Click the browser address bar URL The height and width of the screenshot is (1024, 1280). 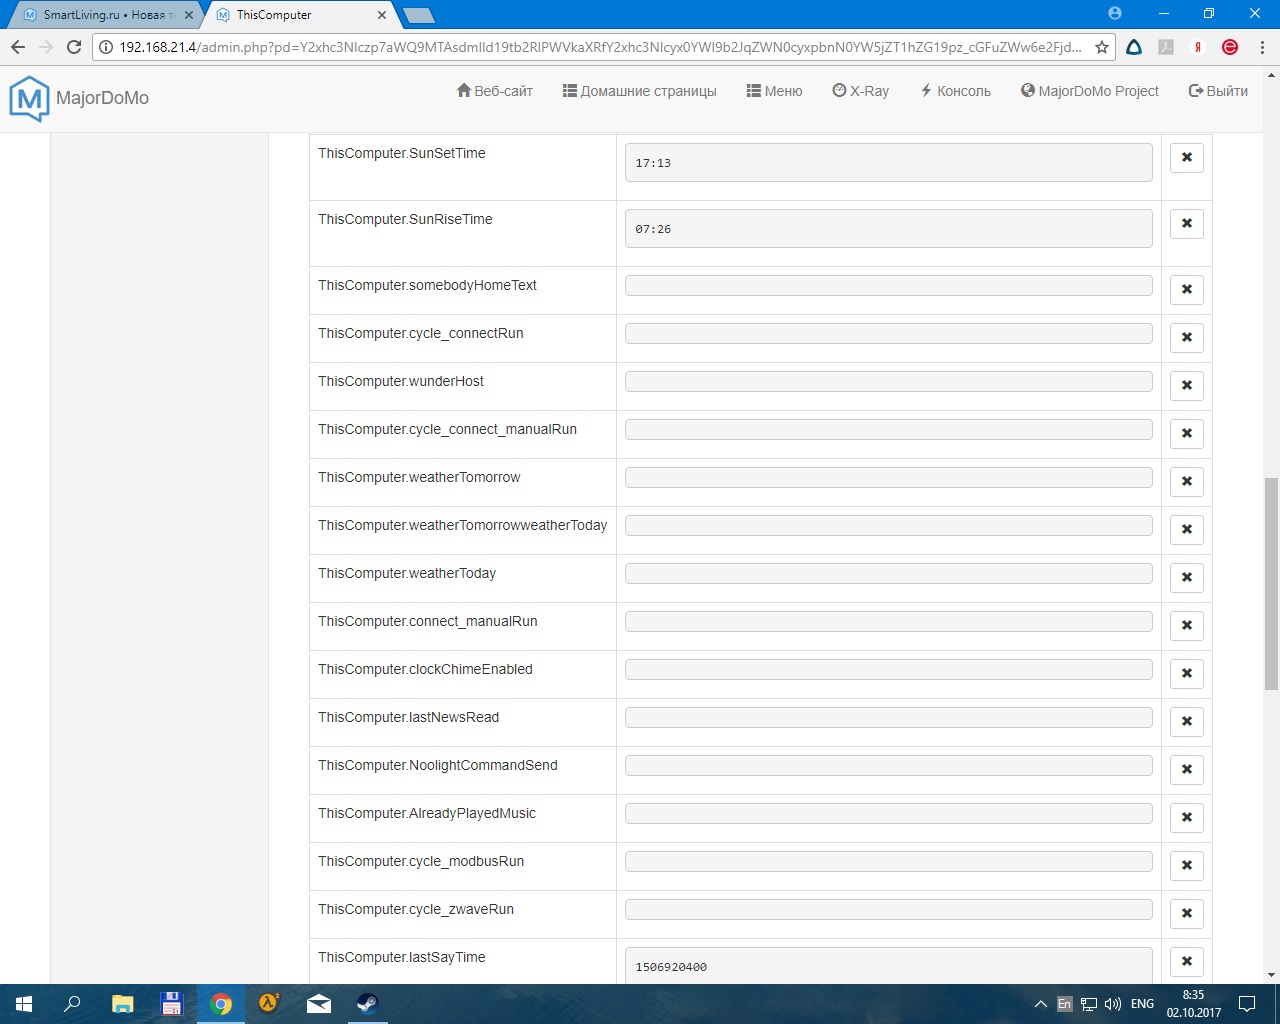[x=600, y=47]
